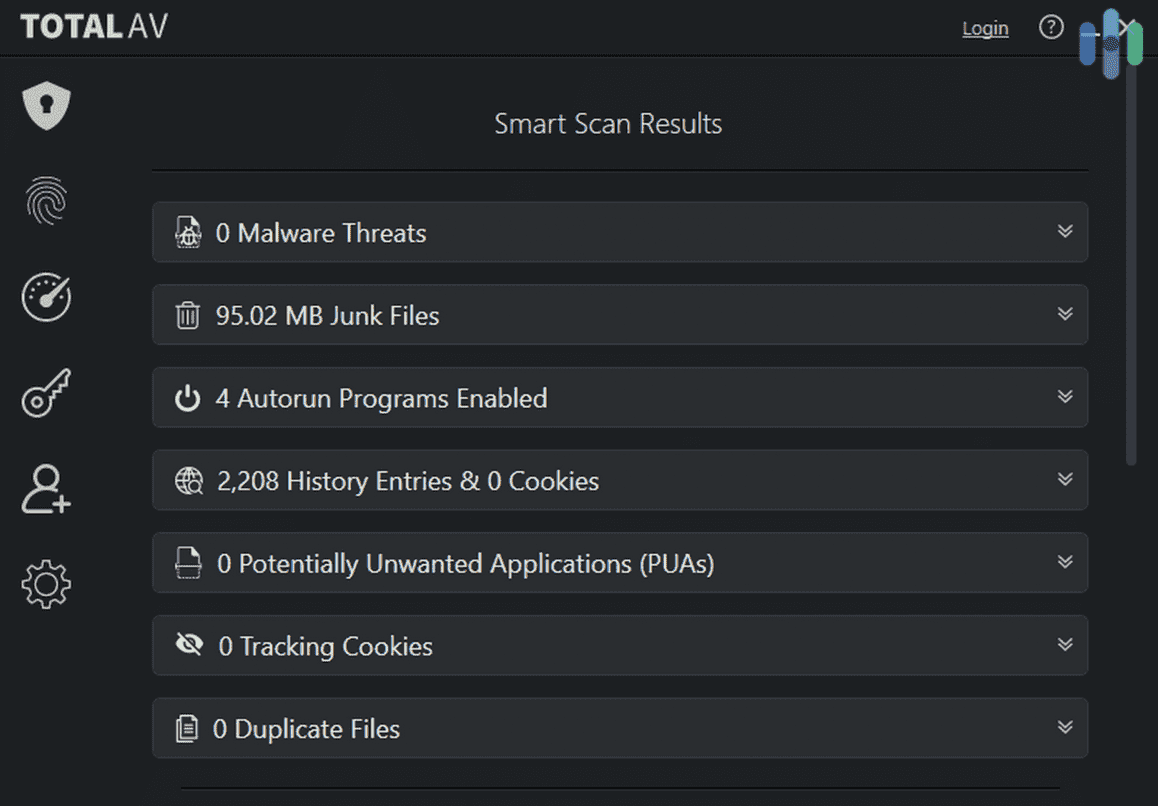Image resolution: width=1158 pixels, height=806 pixels.
Task: Open the Settings gear in sidebar
Action: point(45,584)
